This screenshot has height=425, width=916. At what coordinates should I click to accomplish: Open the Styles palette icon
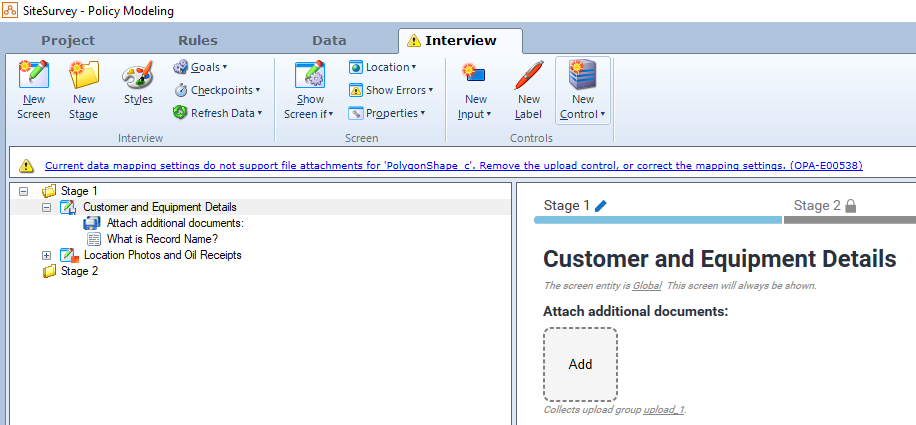click(x=138, y=74)
